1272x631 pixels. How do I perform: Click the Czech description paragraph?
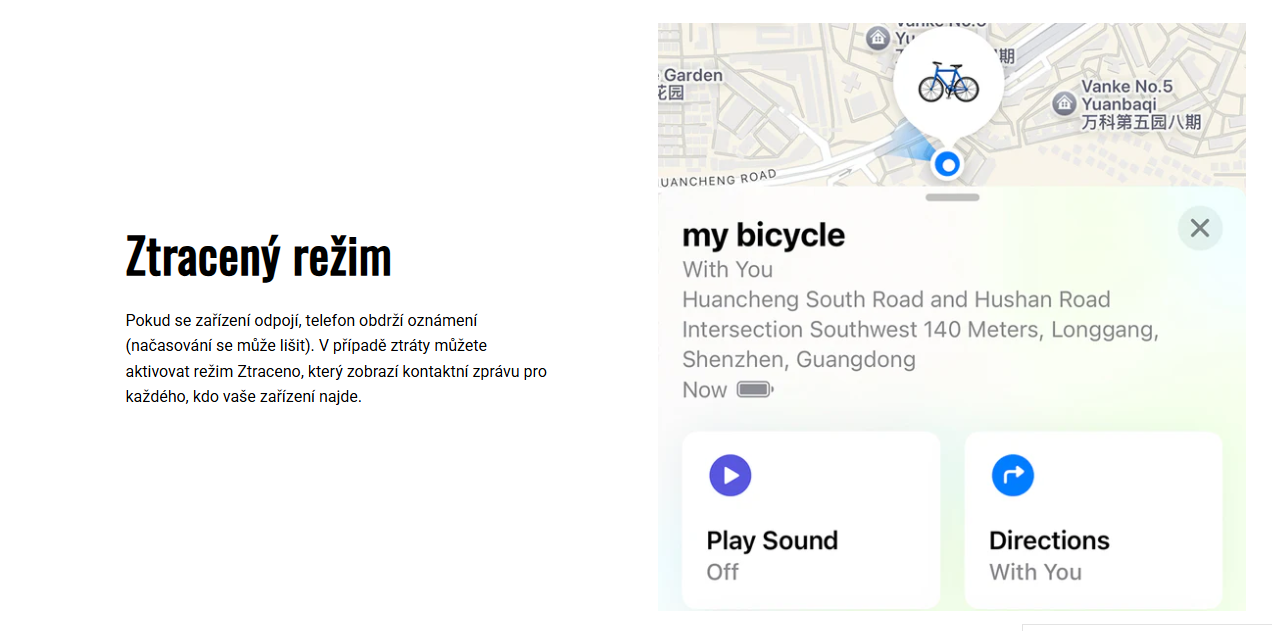pos(336,358)
